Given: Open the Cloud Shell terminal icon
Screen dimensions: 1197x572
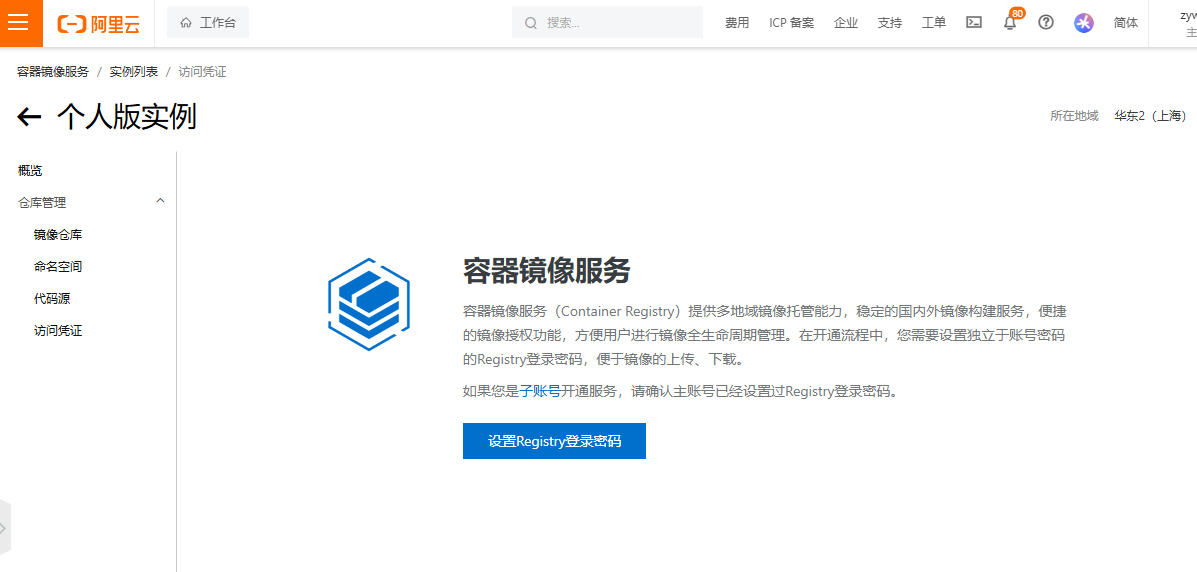Looking at the screenshot, I should coord(974,22).
